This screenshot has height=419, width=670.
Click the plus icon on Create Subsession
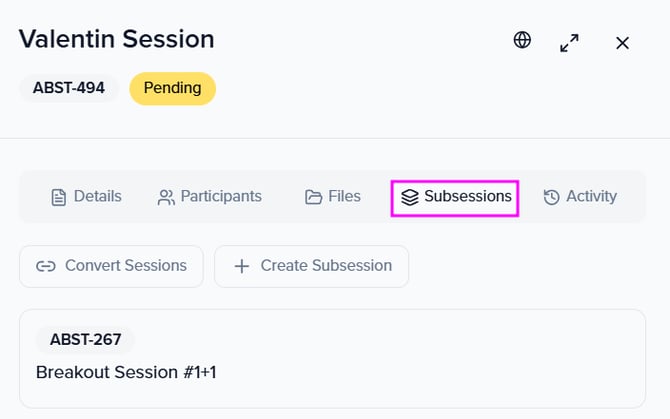[x=241, y=266]
